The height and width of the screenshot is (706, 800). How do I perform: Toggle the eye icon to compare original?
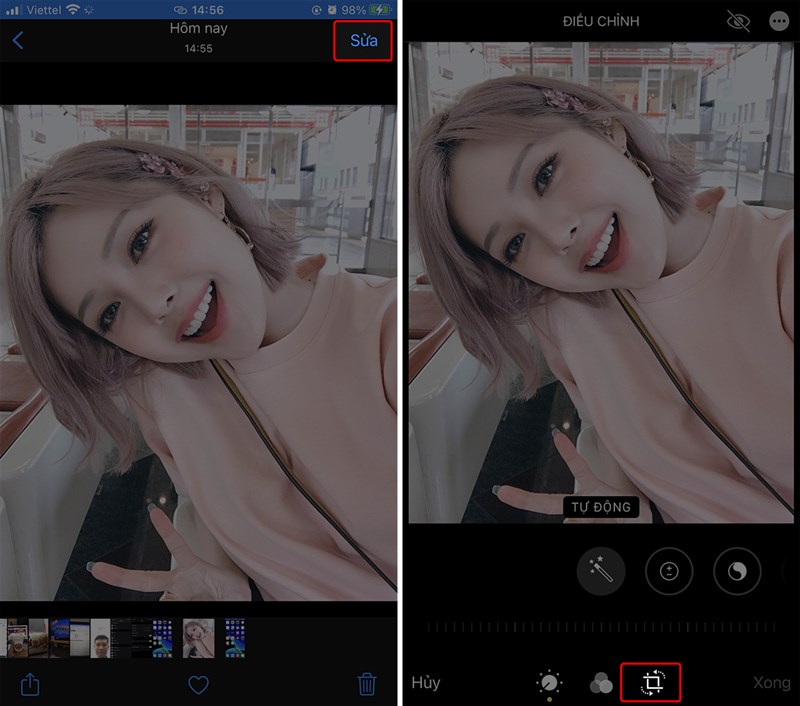click(737, 20)
